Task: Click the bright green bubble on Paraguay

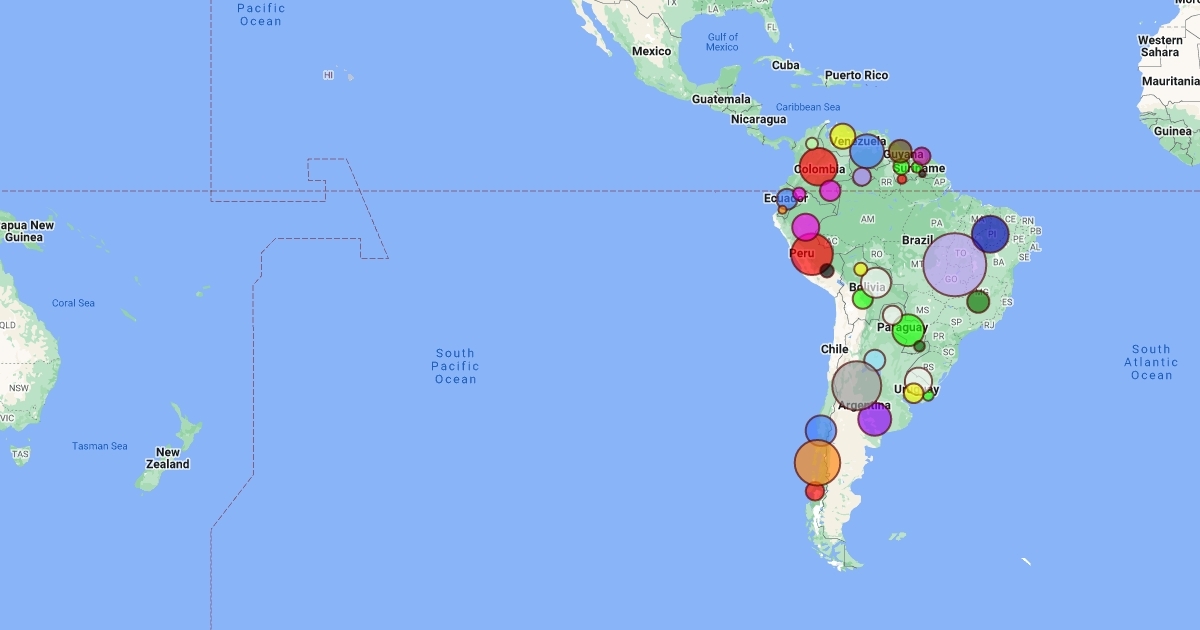Action: tap(908, 330)
